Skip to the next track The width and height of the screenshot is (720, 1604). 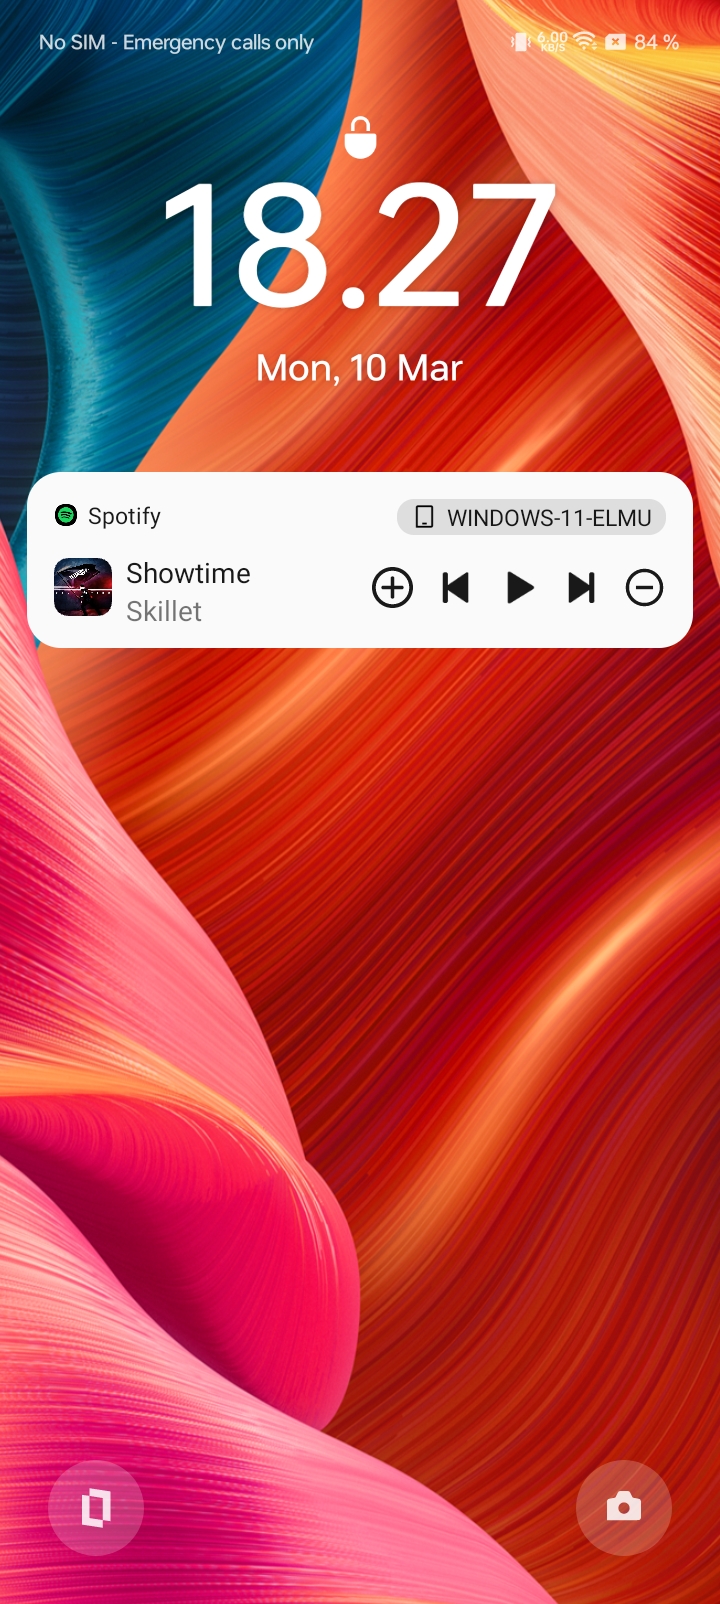tap(582, 588)
